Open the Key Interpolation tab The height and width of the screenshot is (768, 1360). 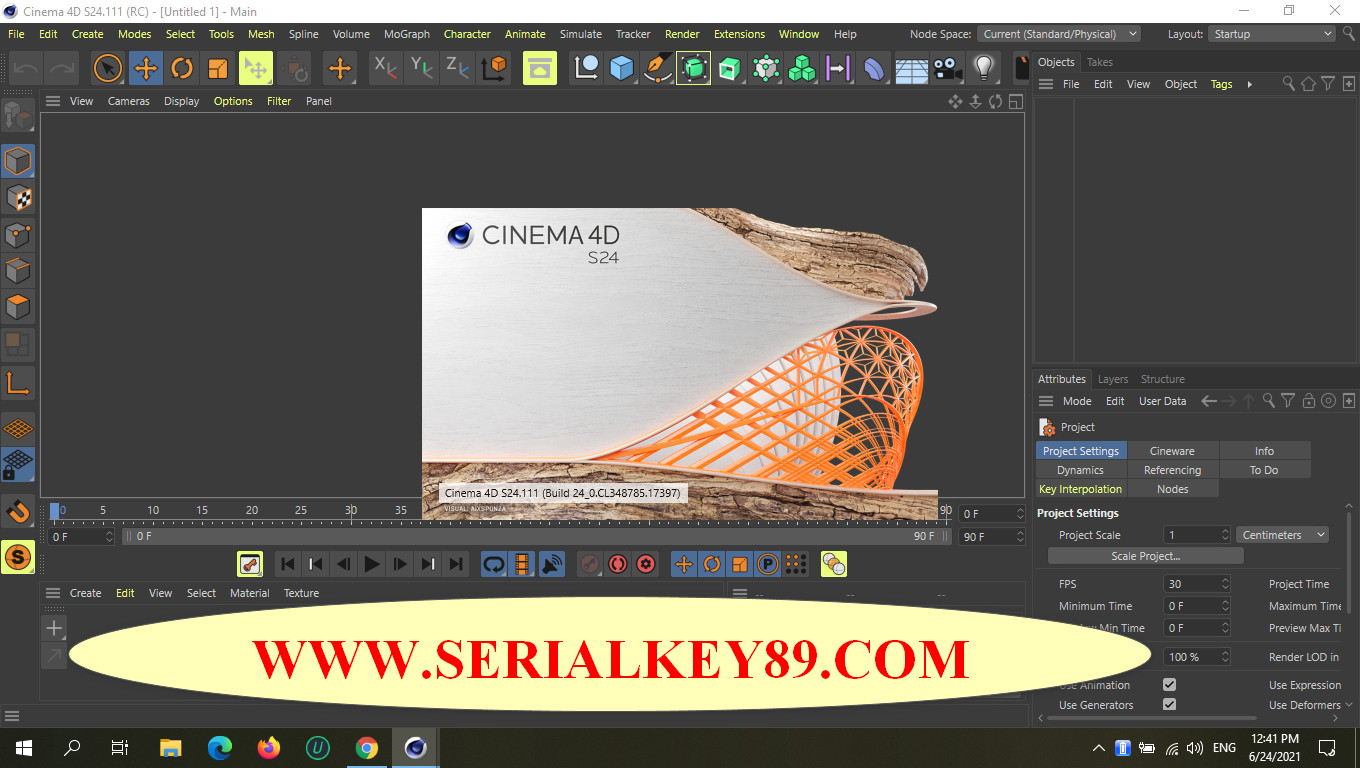click(1081, 489)
